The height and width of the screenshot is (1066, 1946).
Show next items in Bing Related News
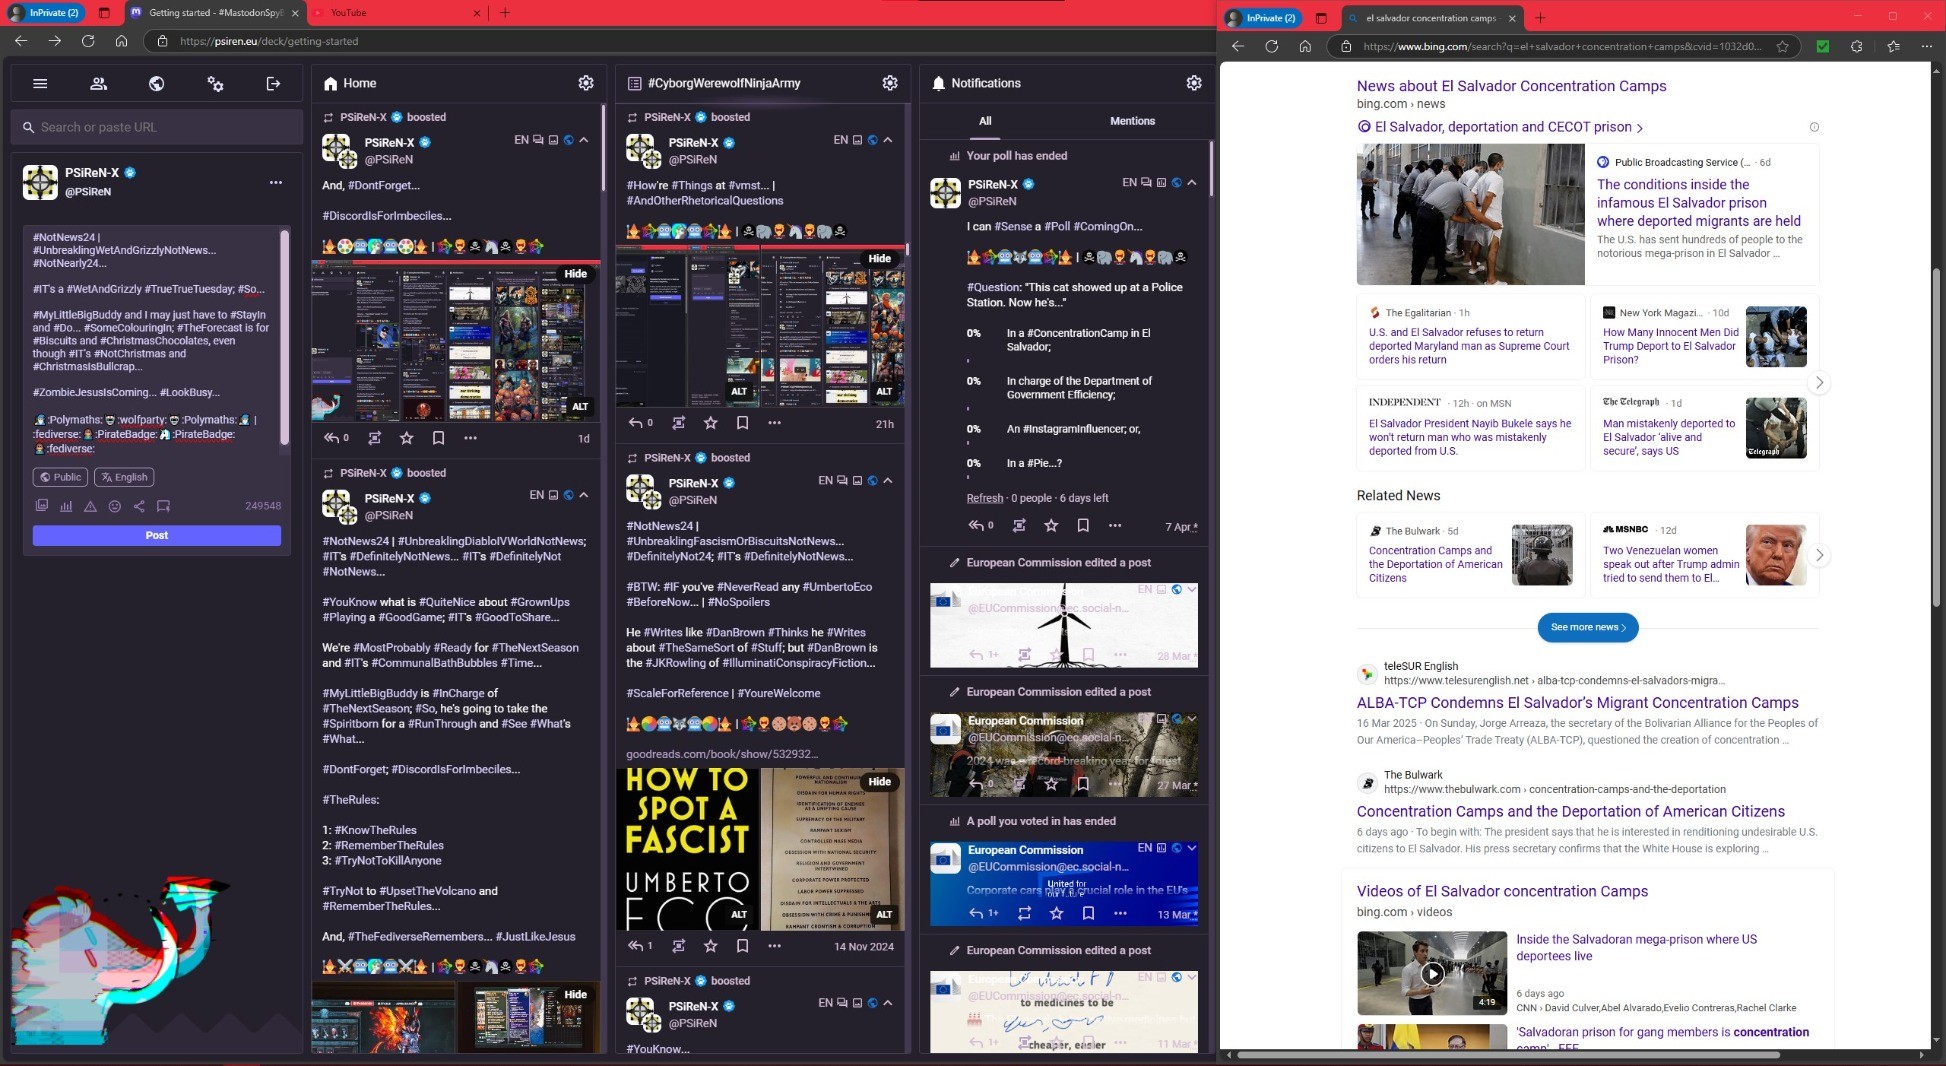(x=1819, y=555)
